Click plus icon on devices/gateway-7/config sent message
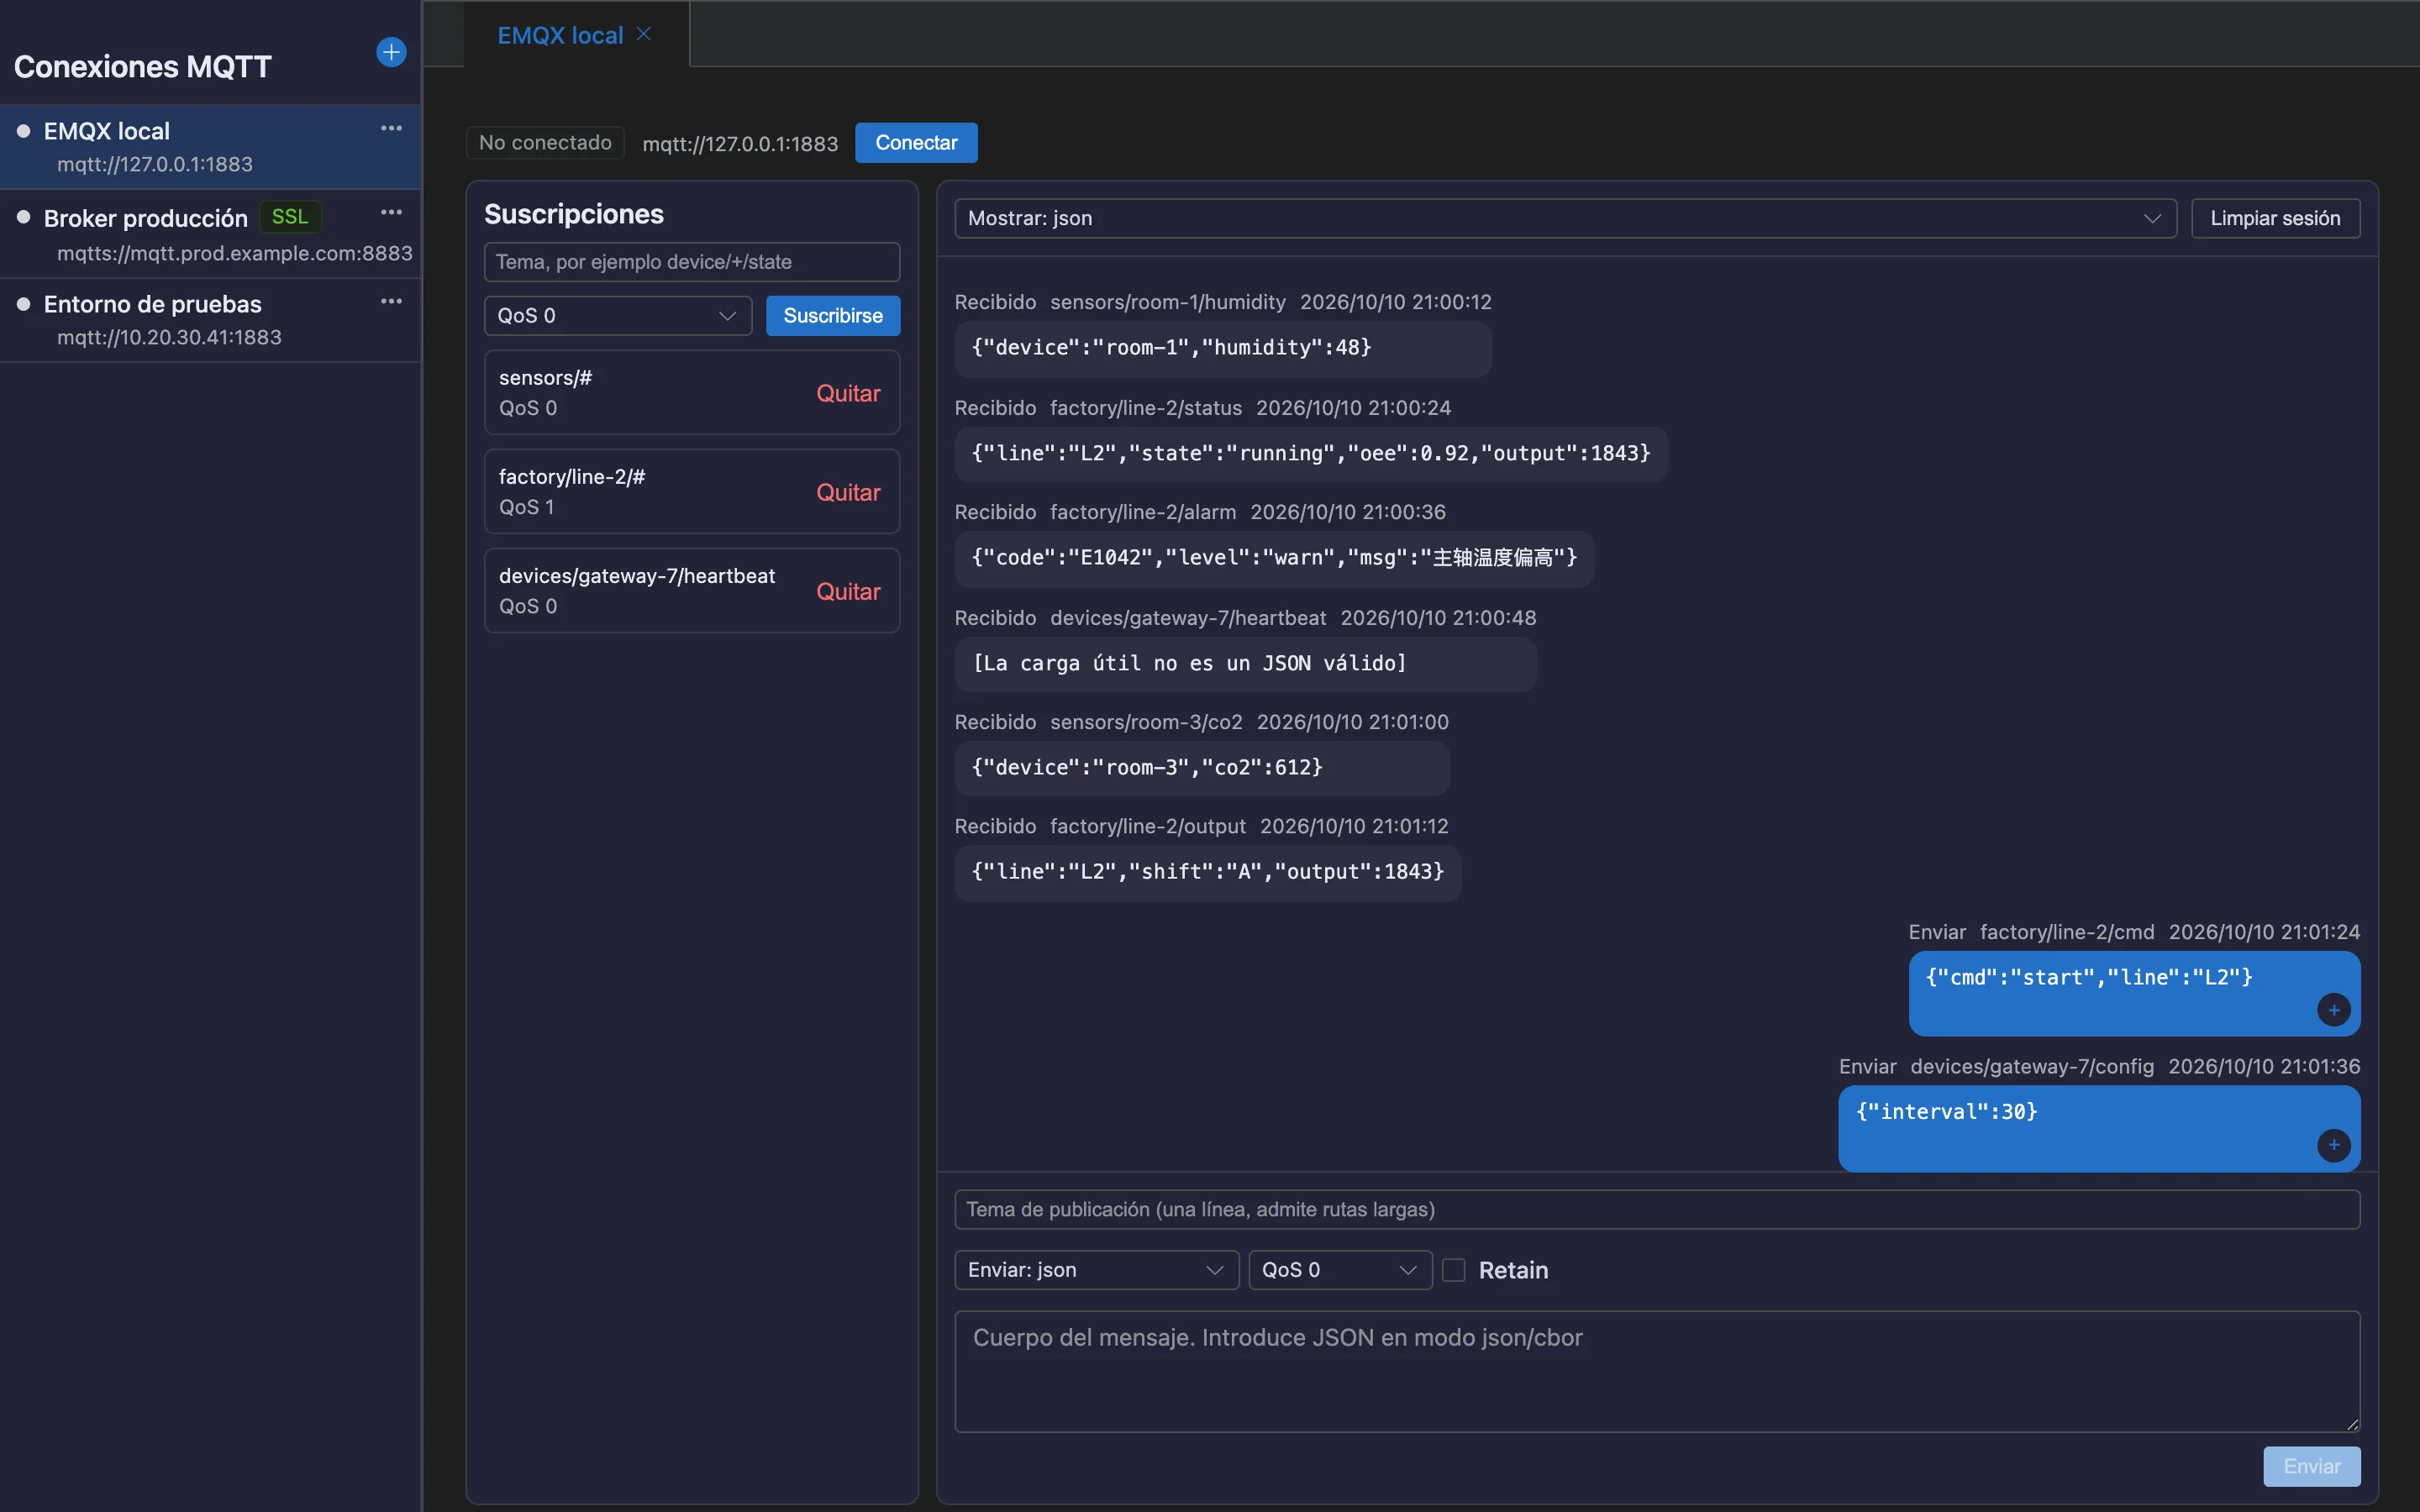The width and height of the screenshot is (2420, 1512). 2334,1145
